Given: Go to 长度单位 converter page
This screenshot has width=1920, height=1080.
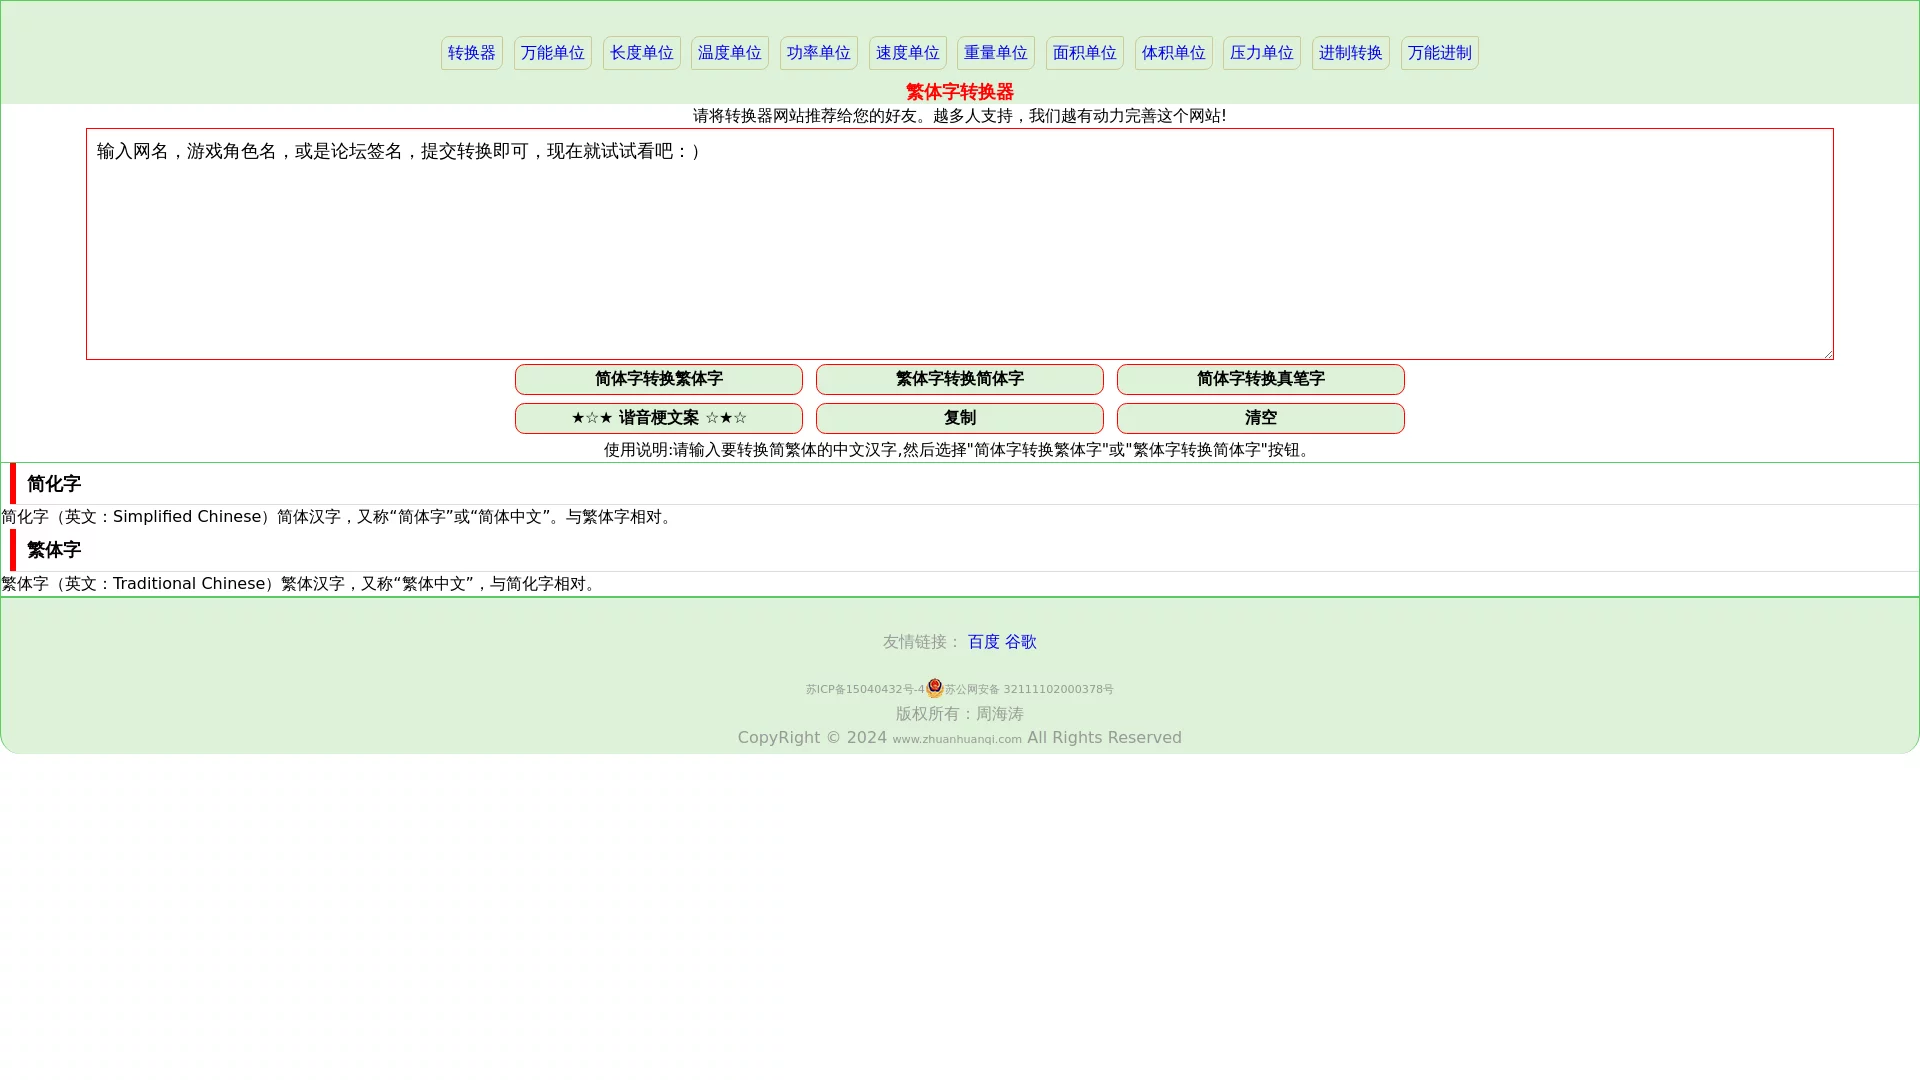Looking at the screenshot, I should (x=641, y=53).
